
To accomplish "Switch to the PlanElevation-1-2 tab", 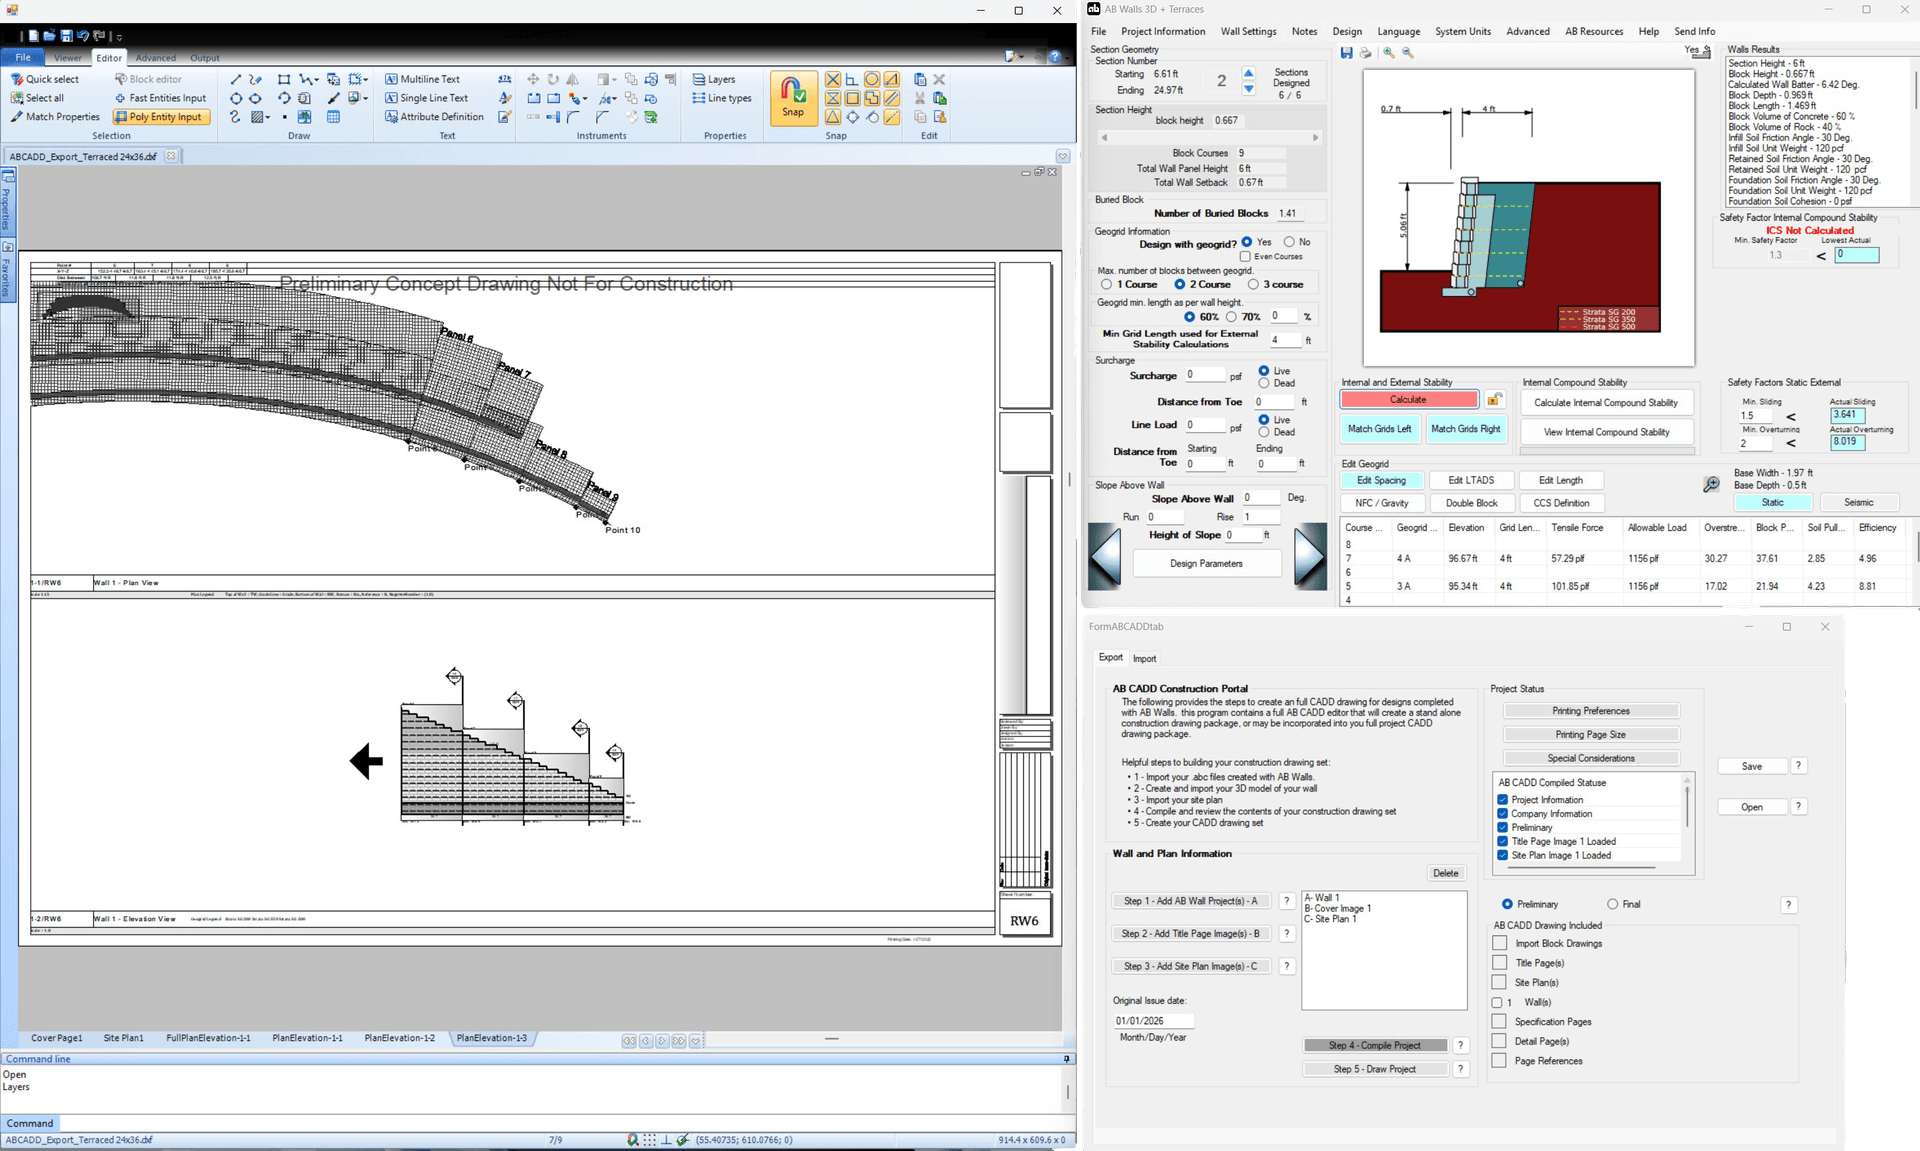I will (x=398, y=1038).
